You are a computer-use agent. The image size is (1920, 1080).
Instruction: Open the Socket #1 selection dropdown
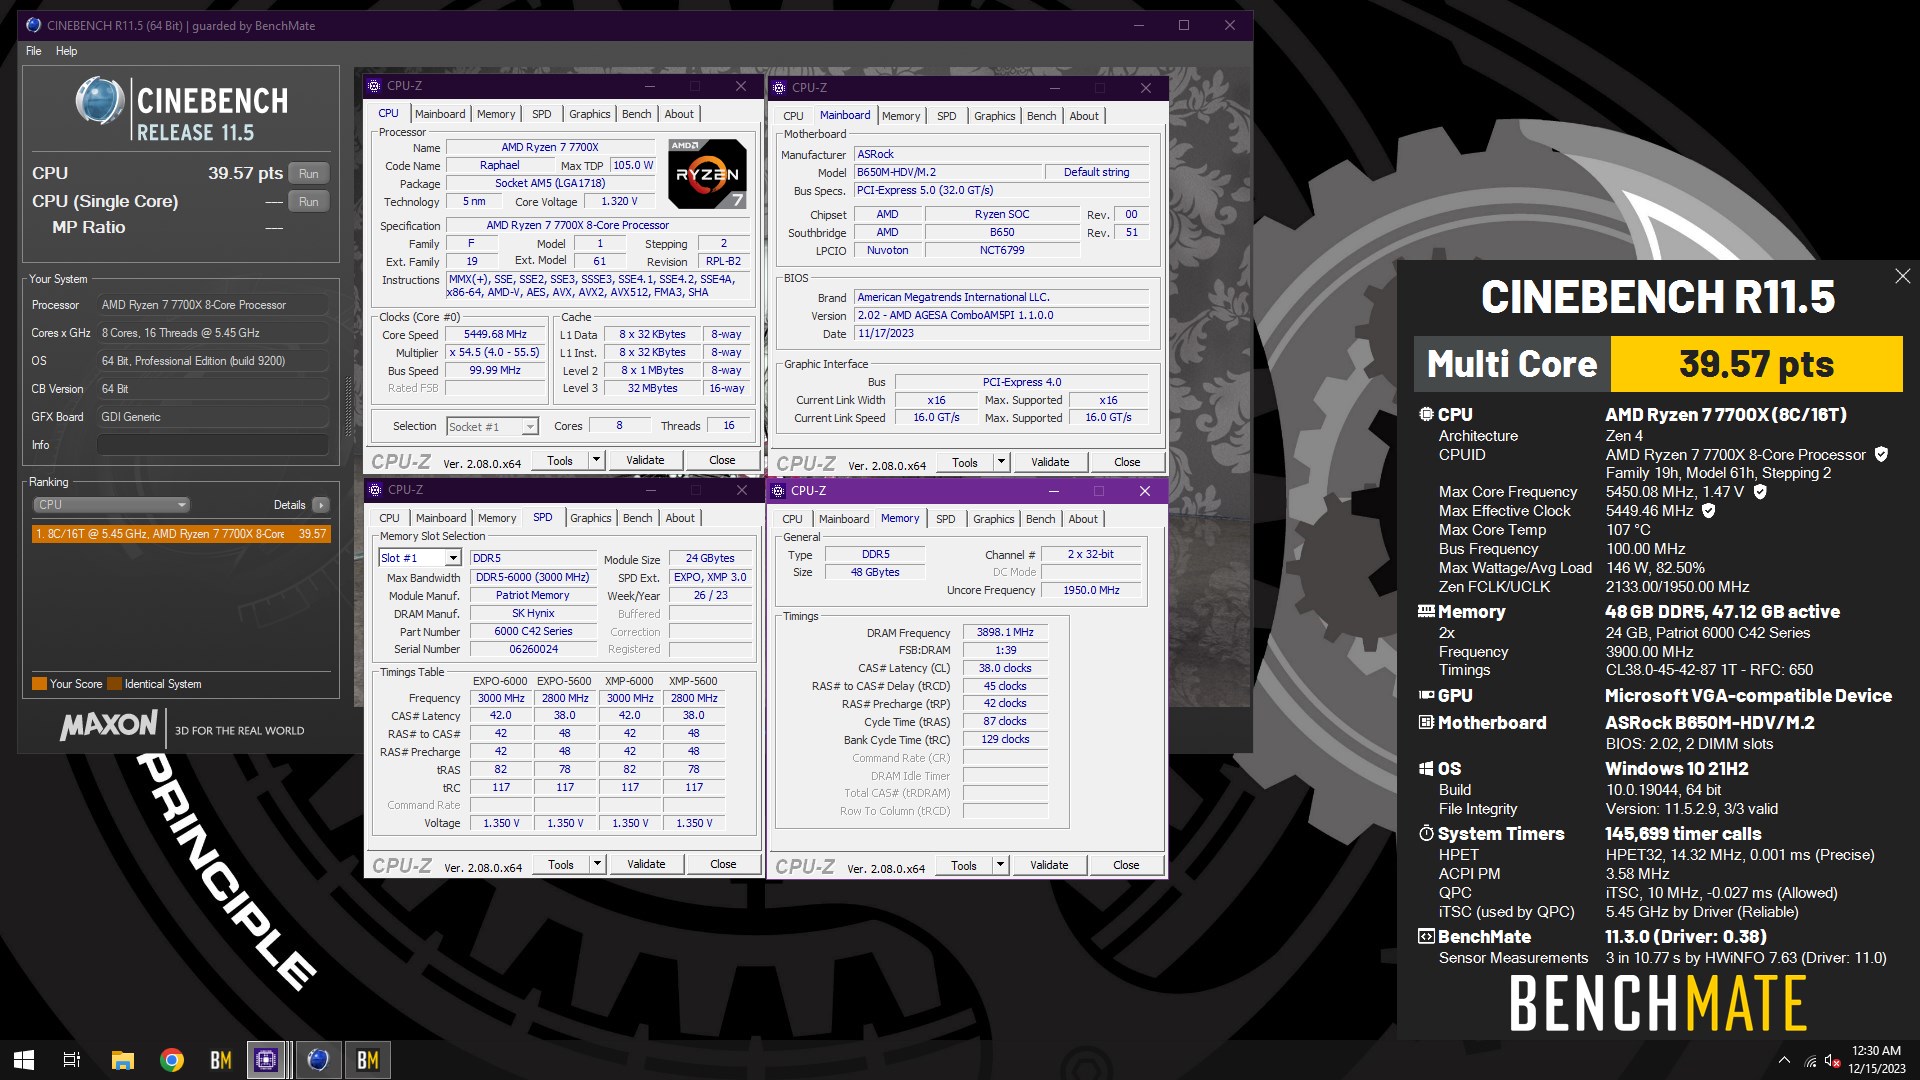pyautogui.click(x=493, y=427)
